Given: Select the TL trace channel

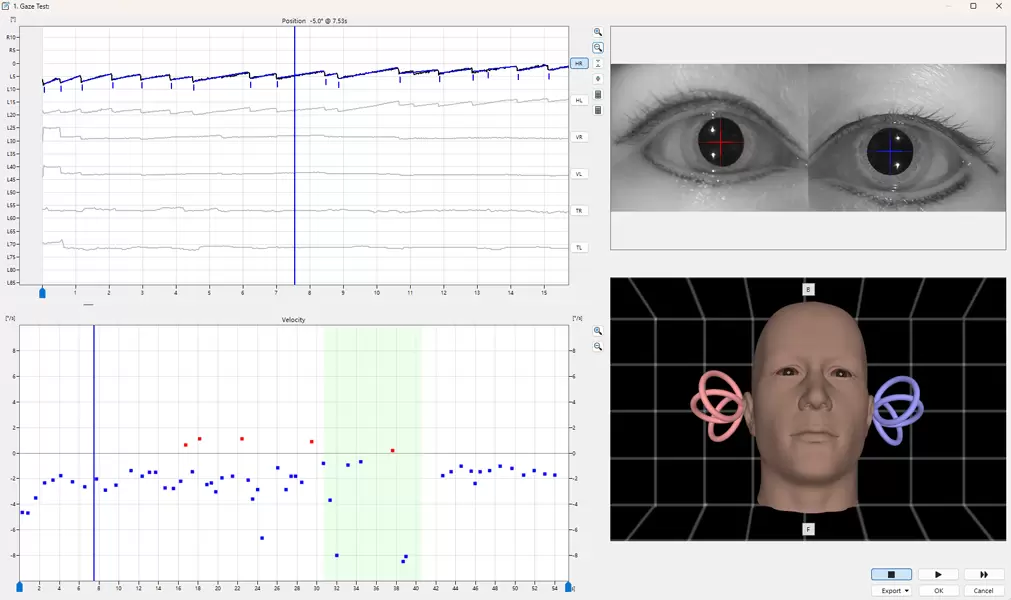Looking at the screenshot, I should [x=579, y=247].
